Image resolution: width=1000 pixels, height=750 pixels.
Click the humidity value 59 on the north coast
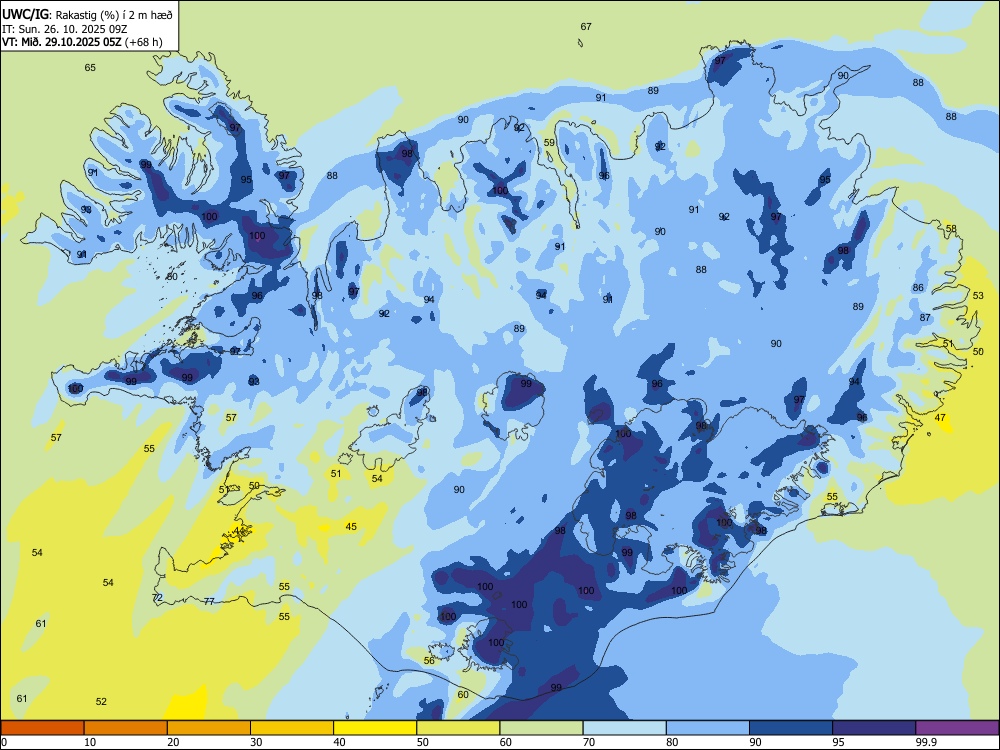point(550,143)
